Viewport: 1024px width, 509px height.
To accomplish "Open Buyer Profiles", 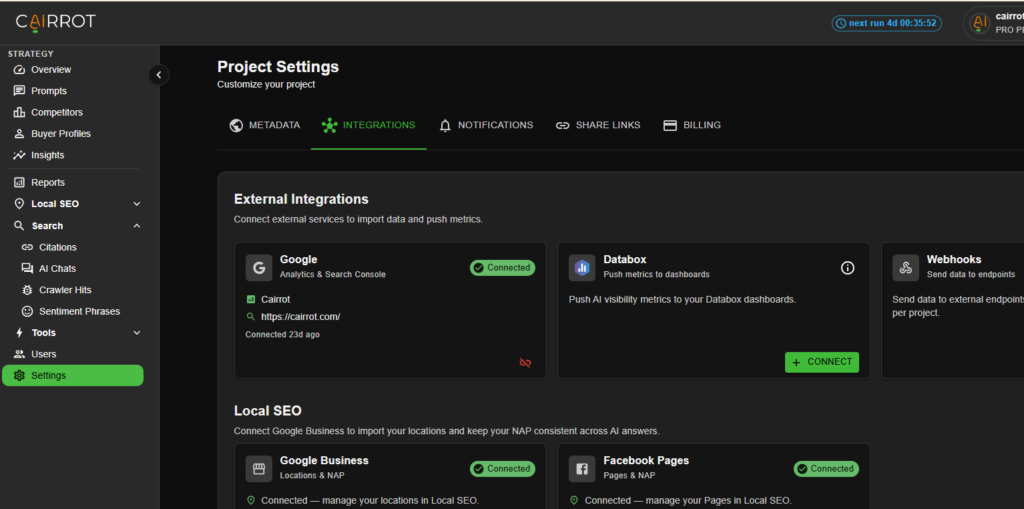I will coord(61,133).
